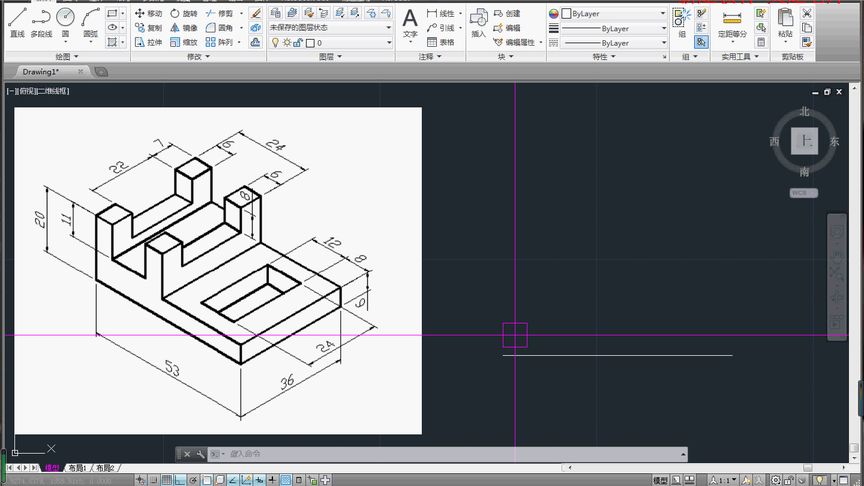Click the 编辑属性 (Edit attributes) tool

tap(514, 42)
